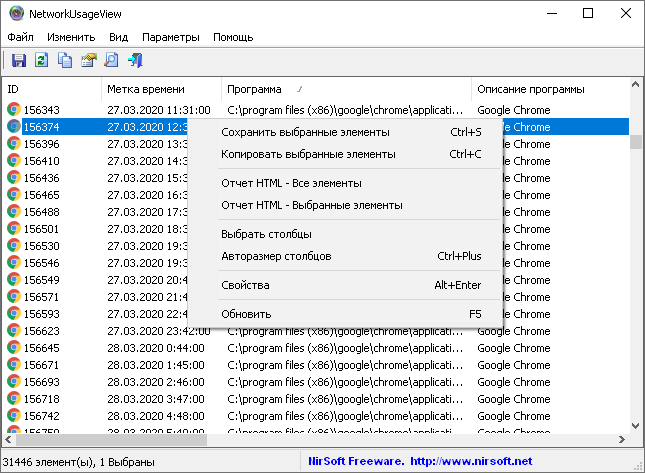Click timestamp 28.03.2020 0:44:00
The image size is (645, 473).
(156, 348)
